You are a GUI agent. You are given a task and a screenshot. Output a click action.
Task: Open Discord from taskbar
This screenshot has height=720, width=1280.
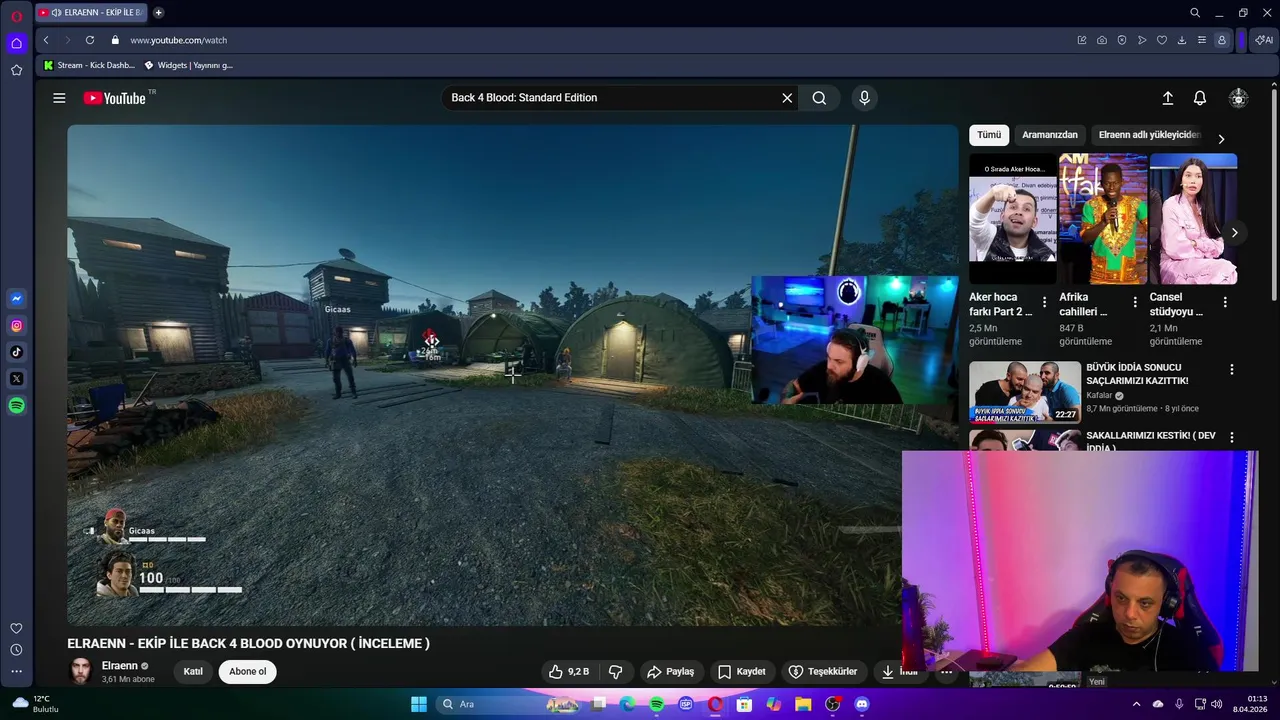coord(862,704)
